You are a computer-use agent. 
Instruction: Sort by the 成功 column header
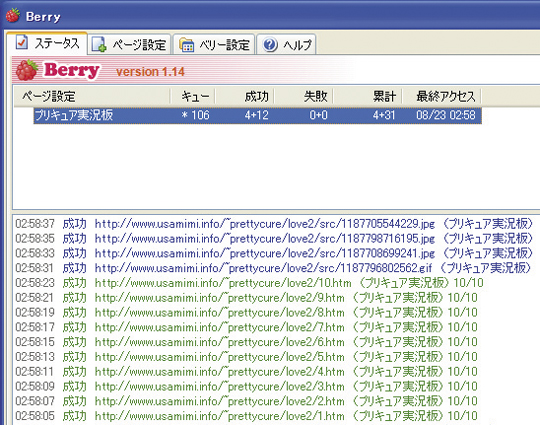click(x=245, y=96)
